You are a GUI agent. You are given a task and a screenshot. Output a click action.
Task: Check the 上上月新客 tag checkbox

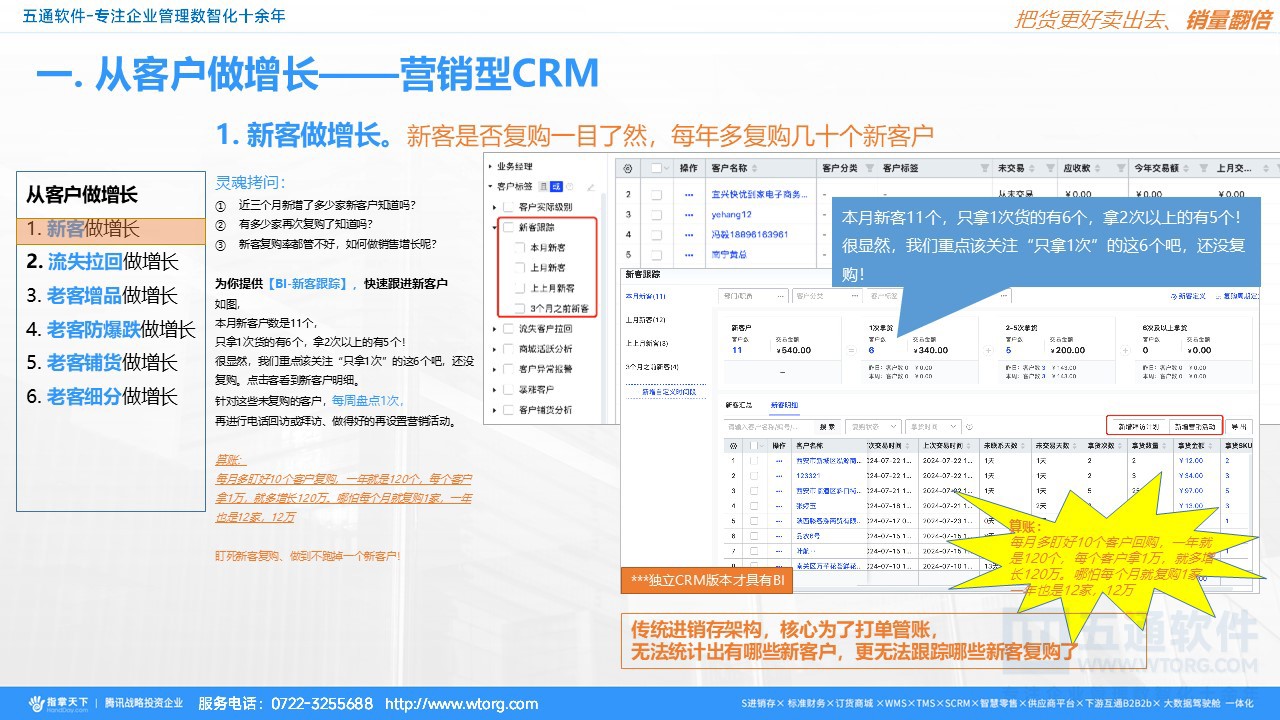(x=520, y=288)
